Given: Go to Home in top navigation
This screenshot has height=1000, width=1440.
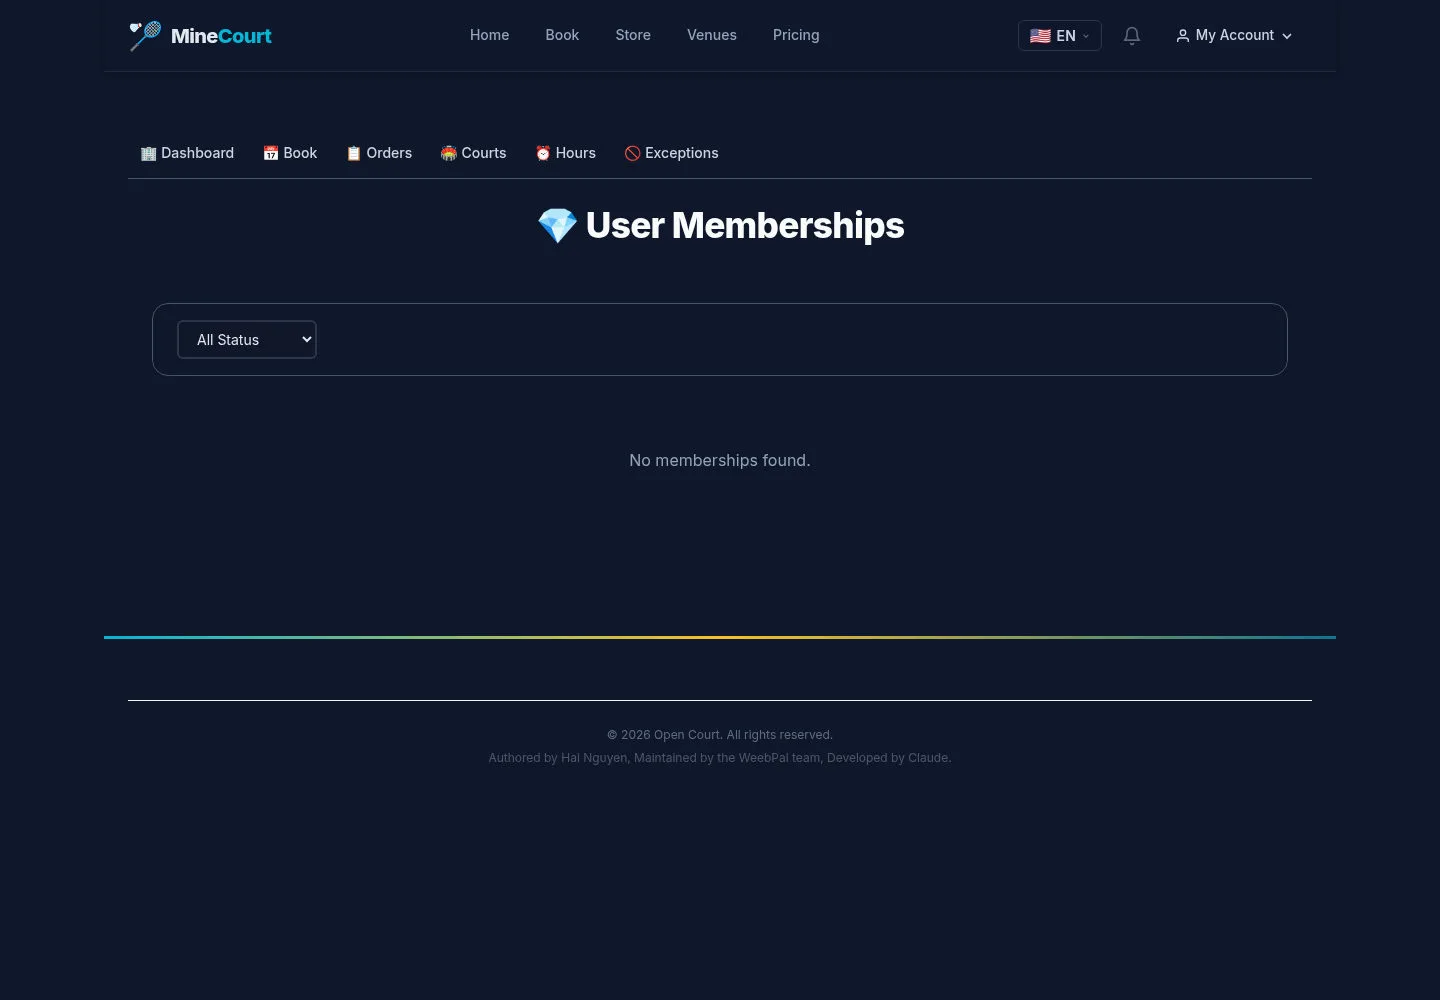Looking at the screenshot, I should click(490, 35).
